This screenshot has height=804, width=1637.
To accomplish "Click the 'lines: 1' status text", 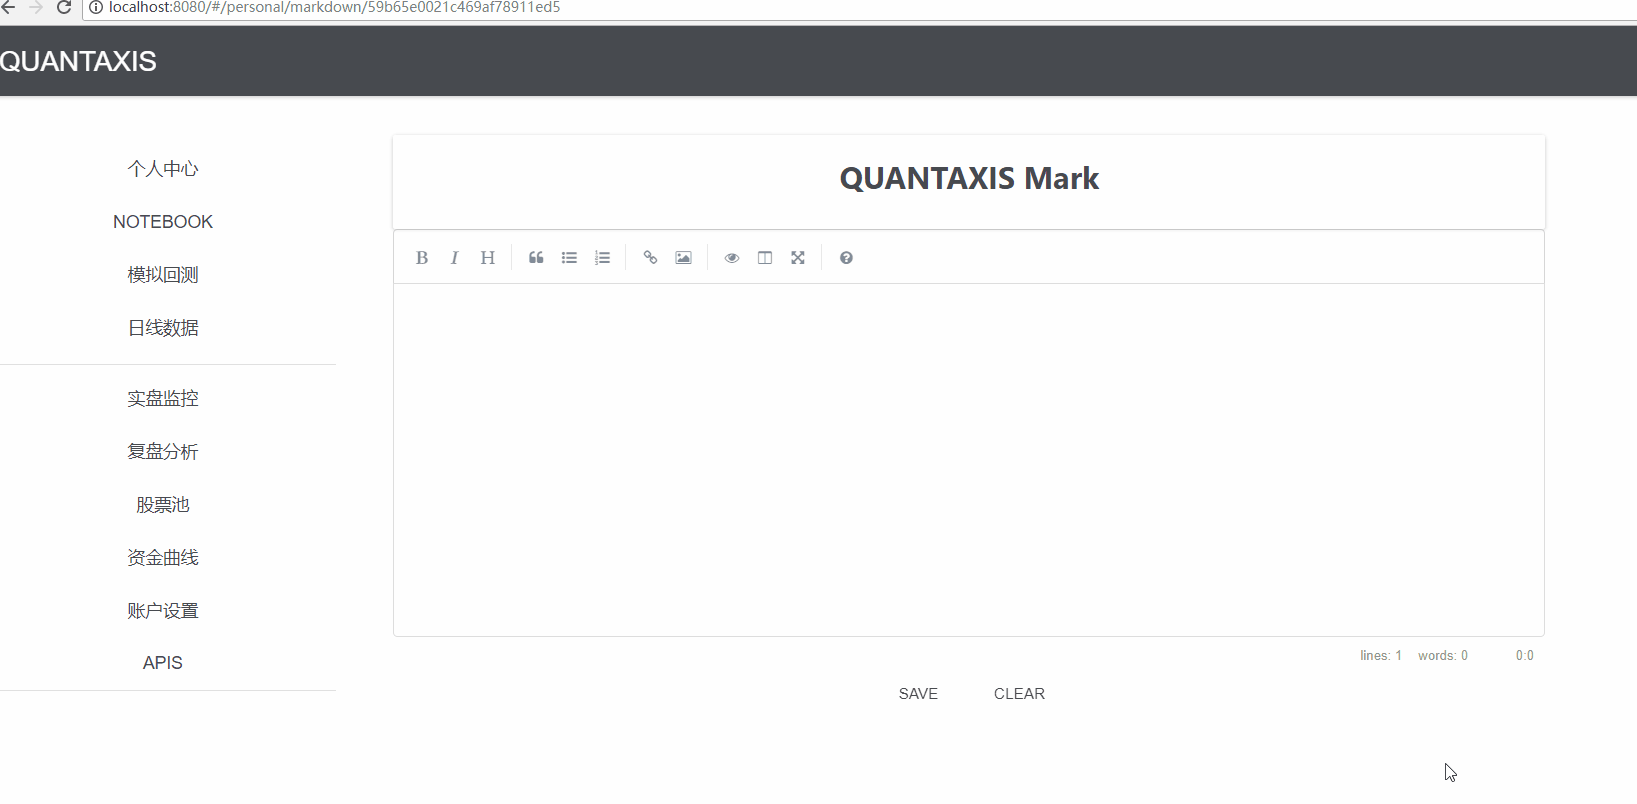I will 1381,656.
